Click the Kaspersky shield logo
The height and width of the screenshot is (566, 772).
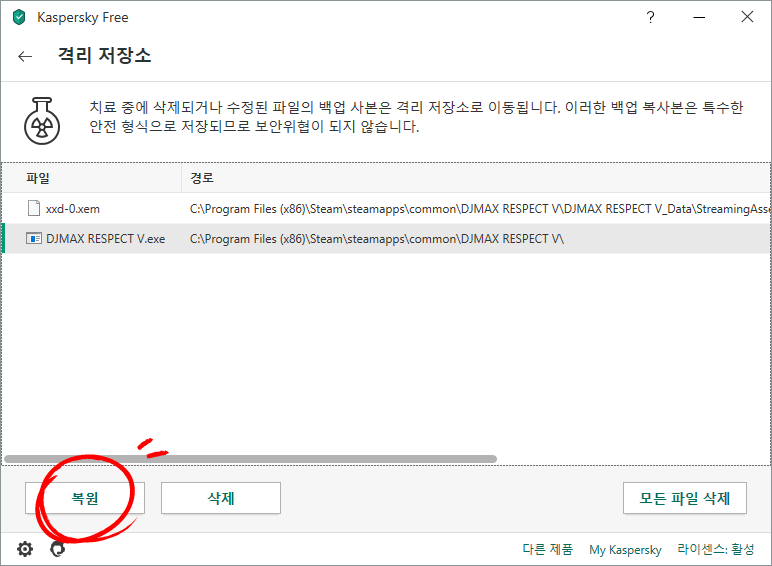[19, 17]
